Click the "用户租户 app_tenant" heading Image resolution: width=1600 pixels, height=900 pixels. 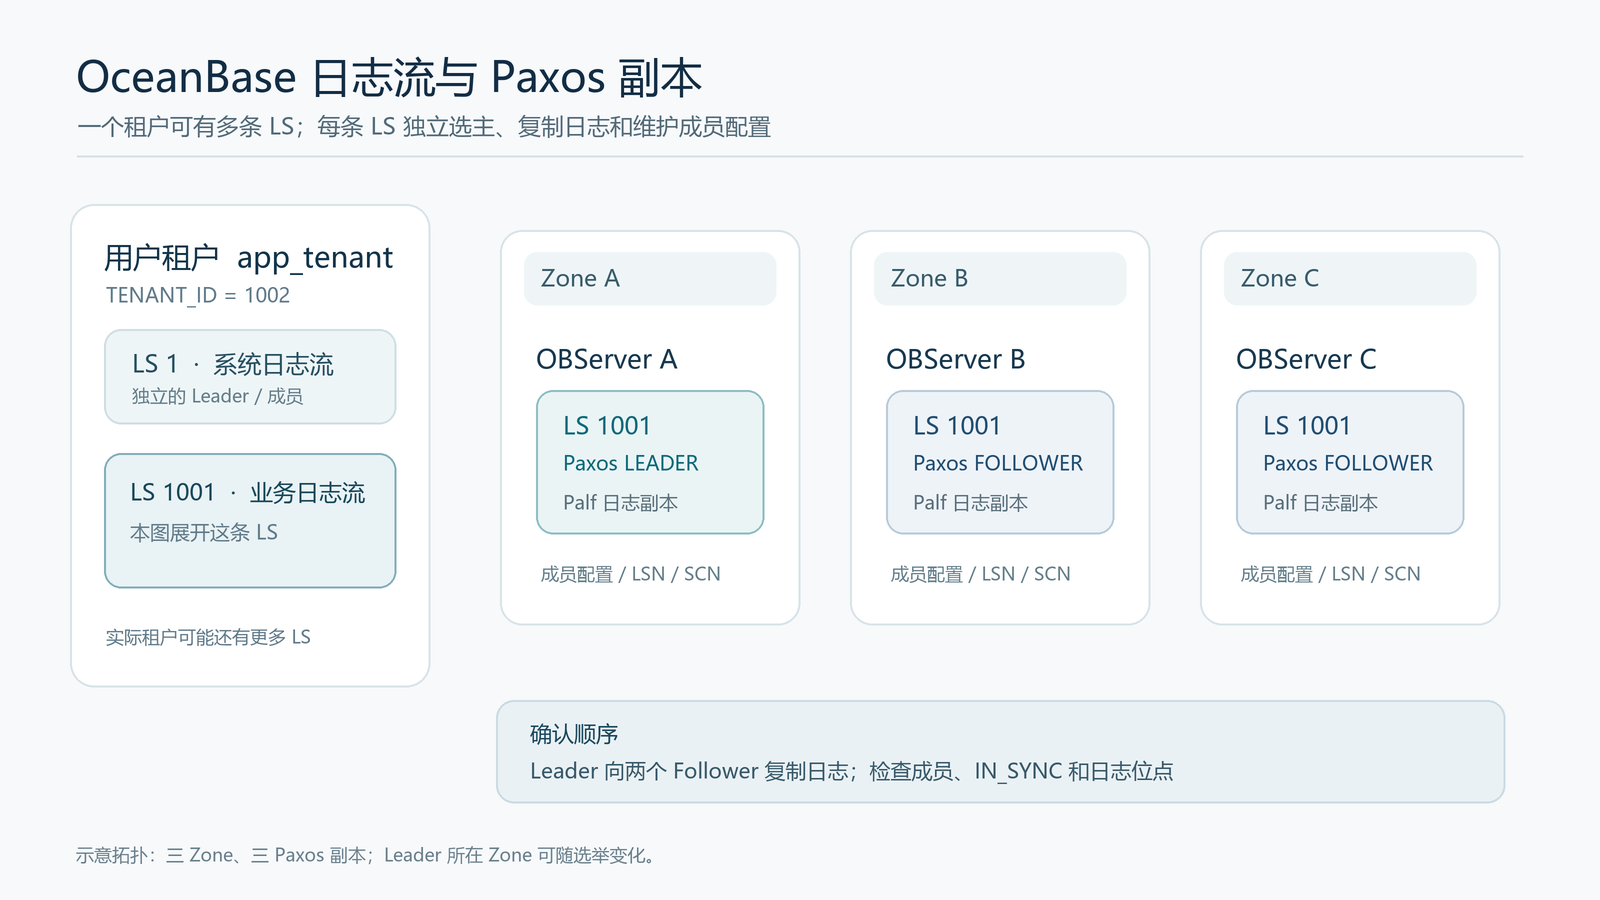(x=249, y=258)
